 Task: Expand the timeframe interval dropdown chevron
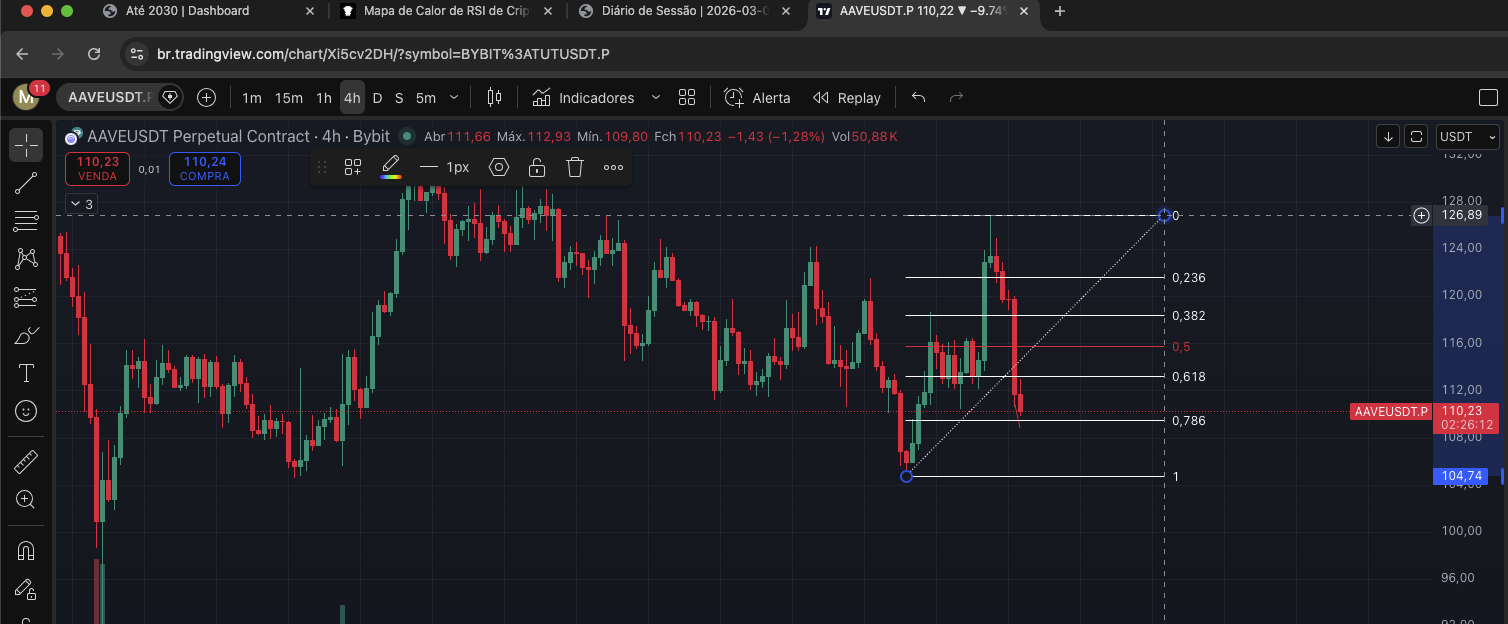pyautogui.click(x=454, y=98)
